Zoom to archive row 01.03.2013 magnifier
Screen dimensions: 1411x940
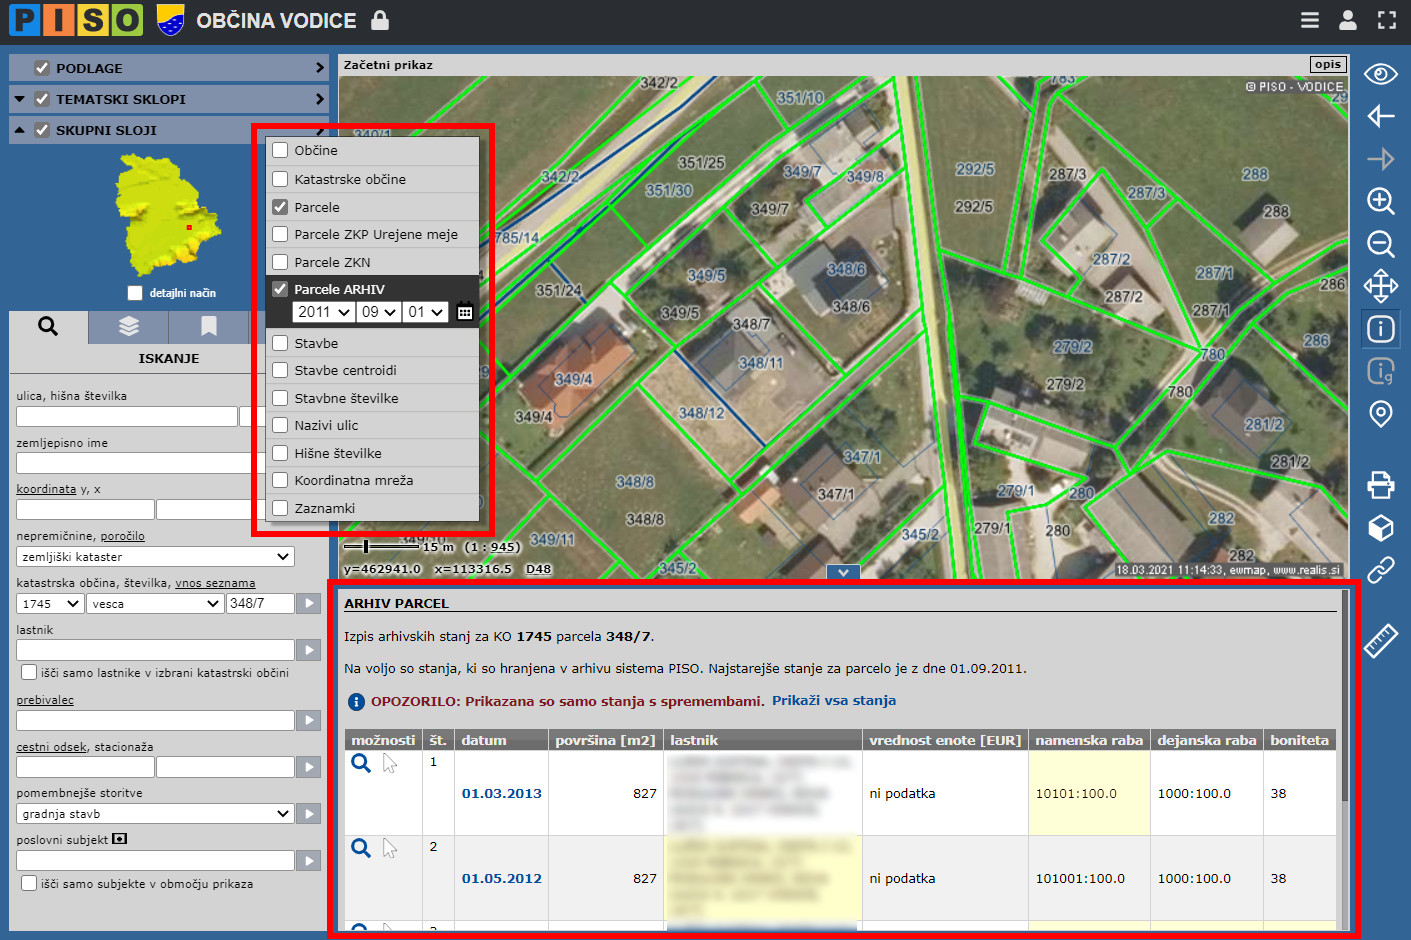coord(361,763)
